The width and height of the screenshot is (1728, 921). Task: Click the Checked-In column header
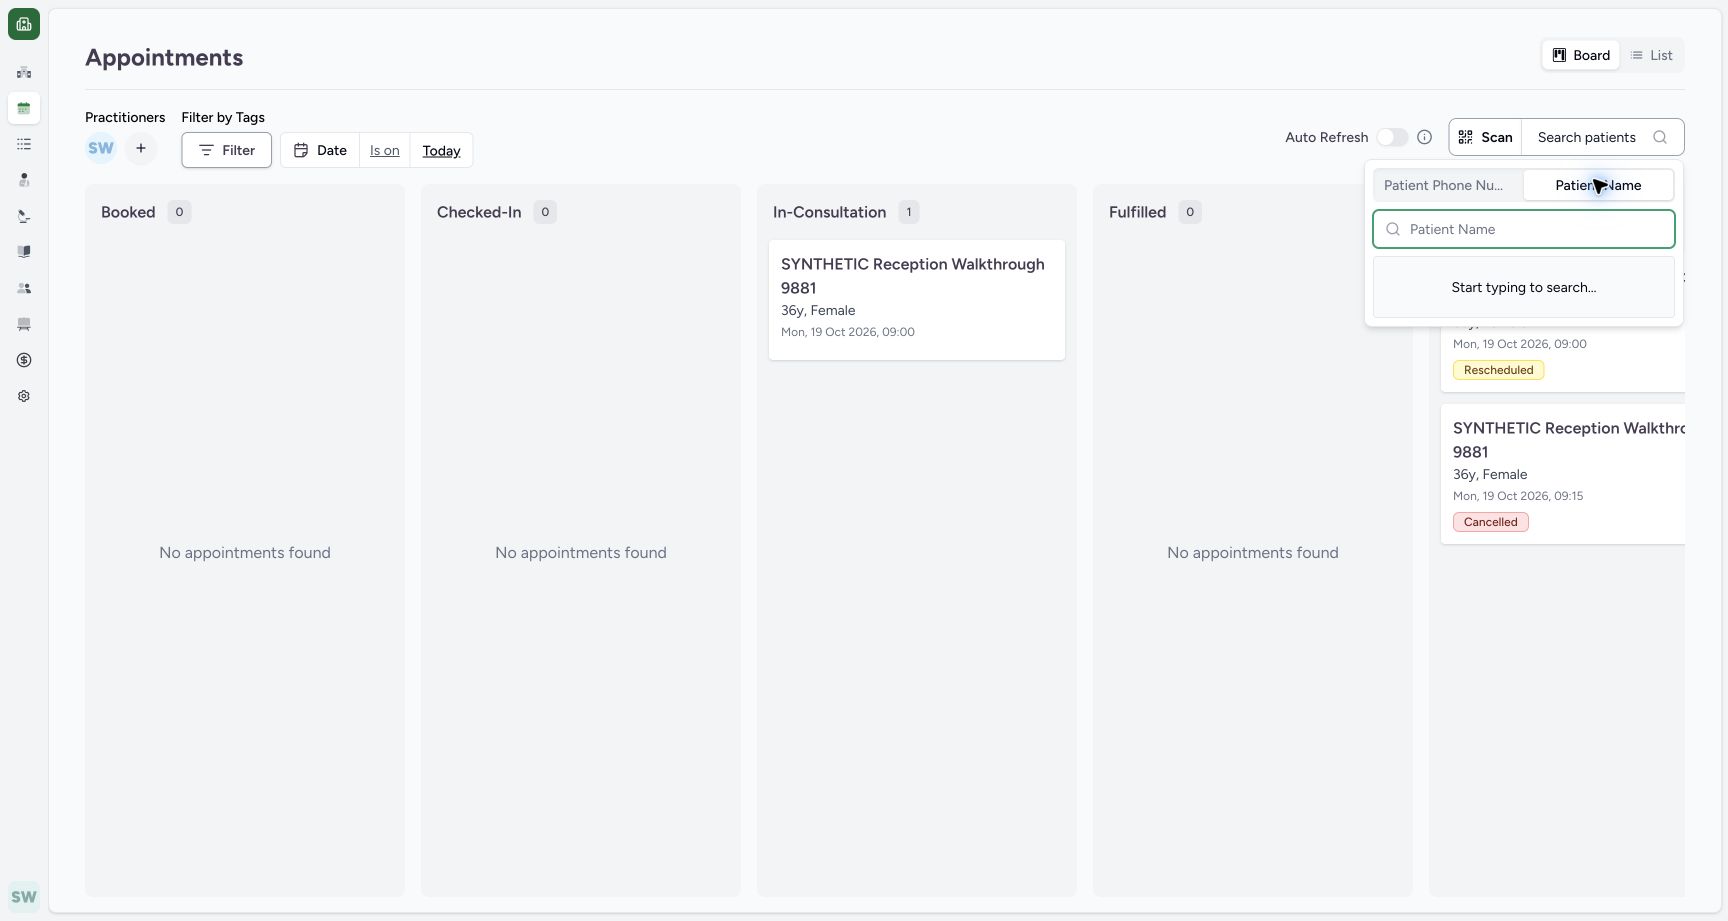click(479, 212)
